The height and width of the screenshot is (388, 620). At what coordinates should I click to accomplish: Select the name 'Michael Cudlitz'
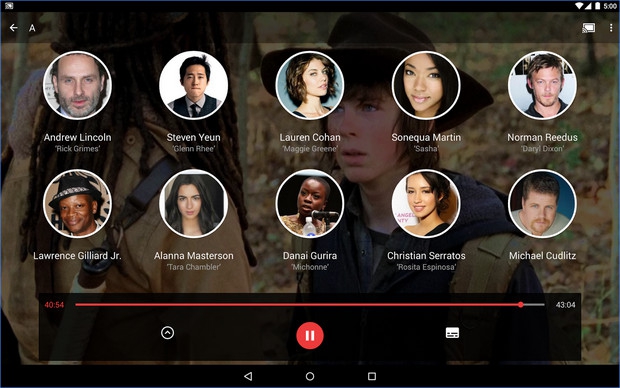pyautogui.click(x=542, y=256)
